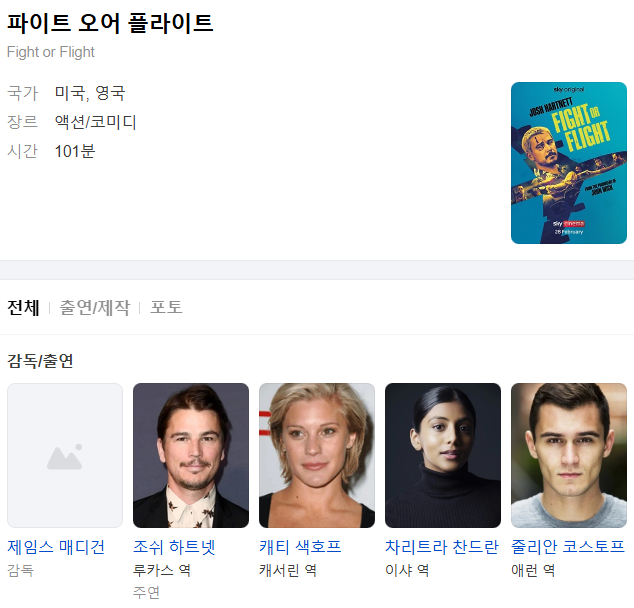Click the 액션/코미디 genre value
634x608 pixels.
pyautogui.click(x=95, y=122)
